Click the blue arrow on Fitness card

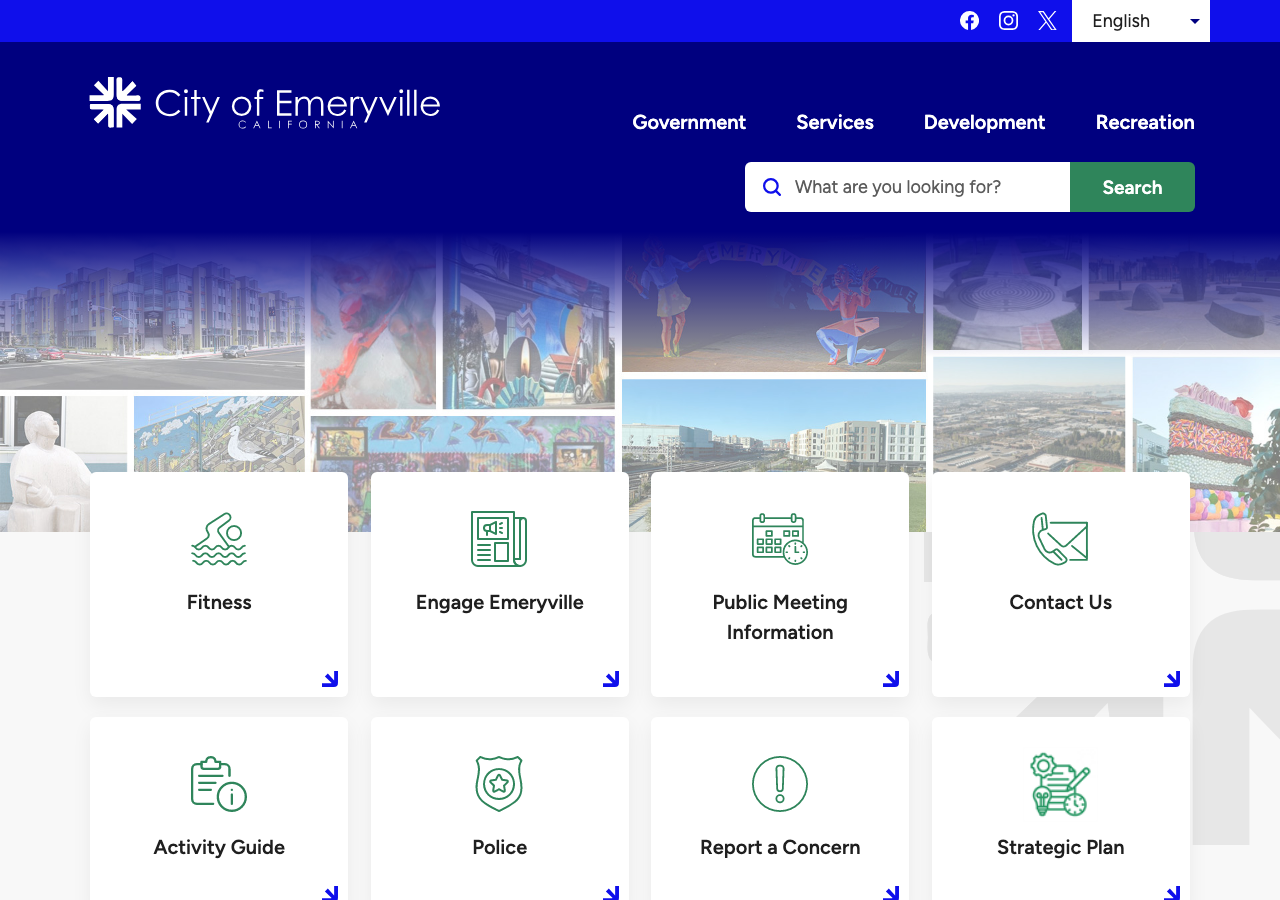click(330, 679)
